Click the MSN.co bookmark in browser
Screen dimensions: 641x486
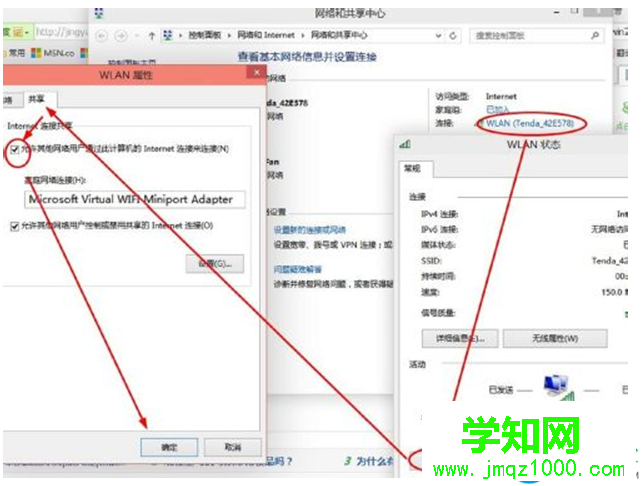tap(53, 53)
